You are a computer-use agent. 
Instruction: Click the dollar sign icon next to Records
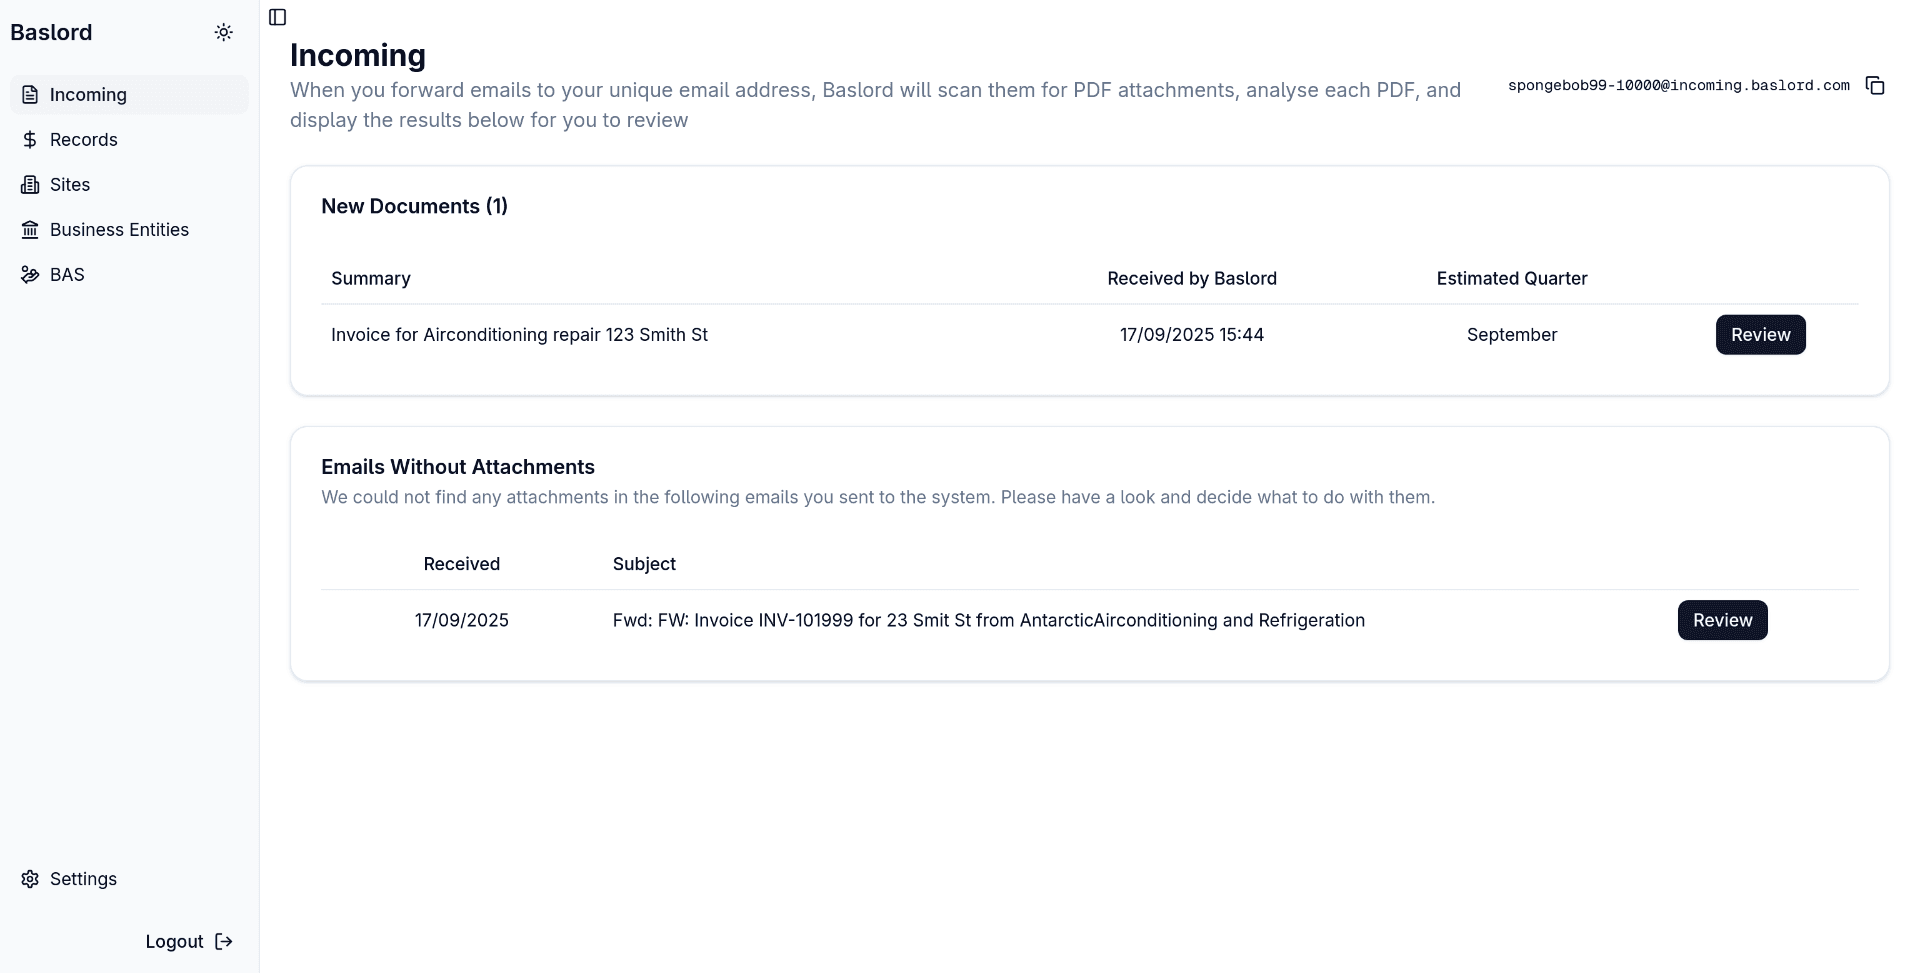[30, 139]
